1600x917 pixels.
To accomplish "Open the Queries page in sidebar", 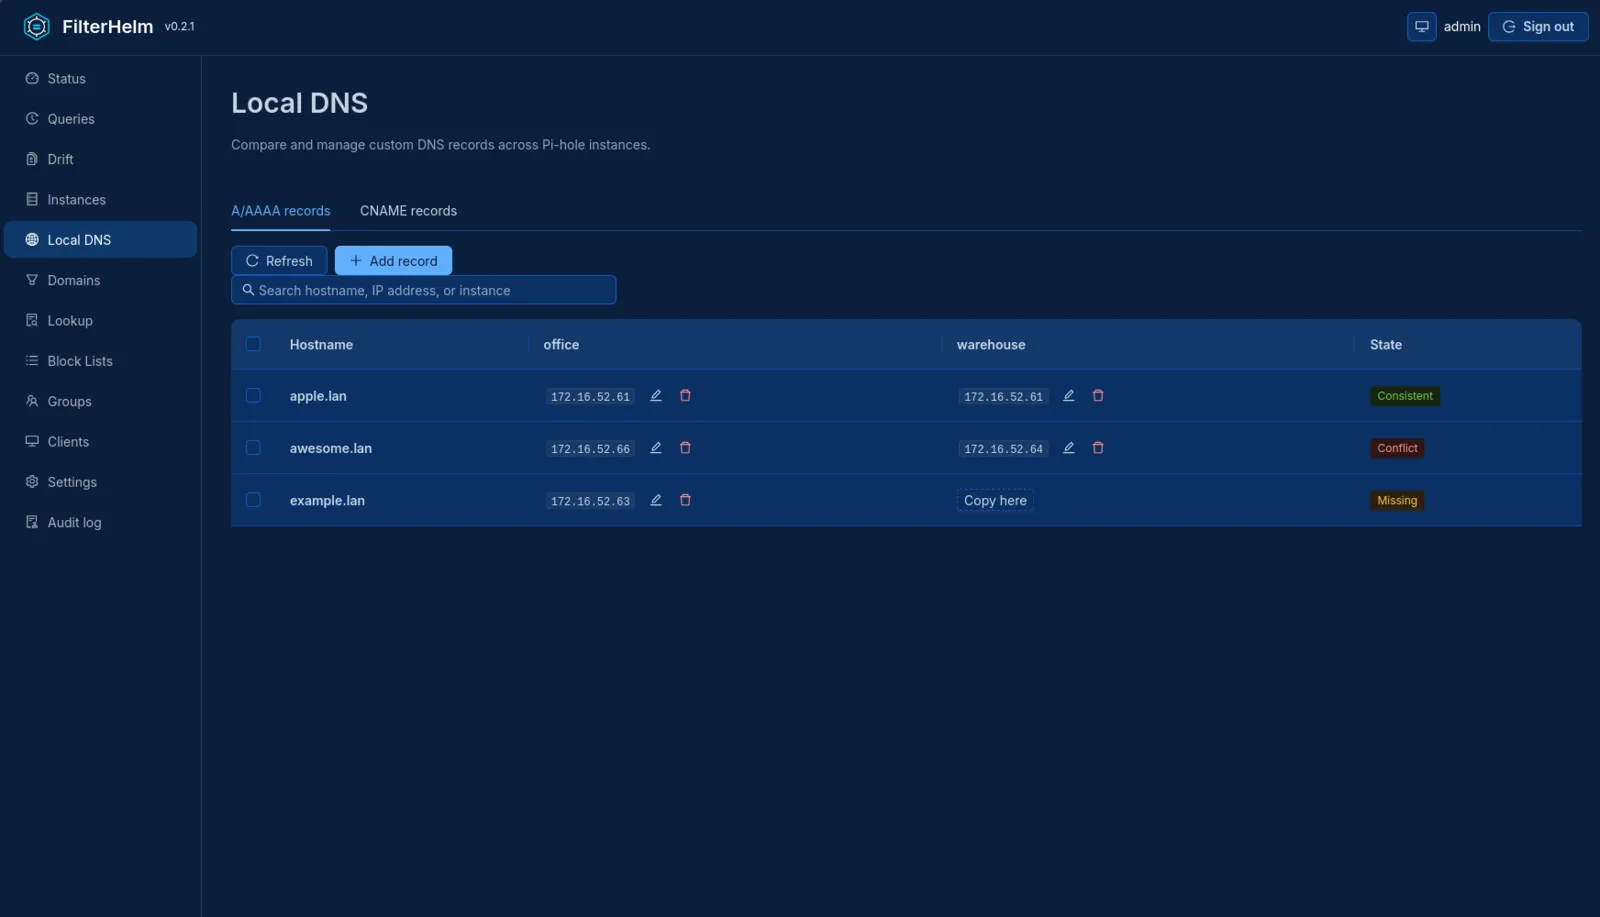I will coord(100,119).
